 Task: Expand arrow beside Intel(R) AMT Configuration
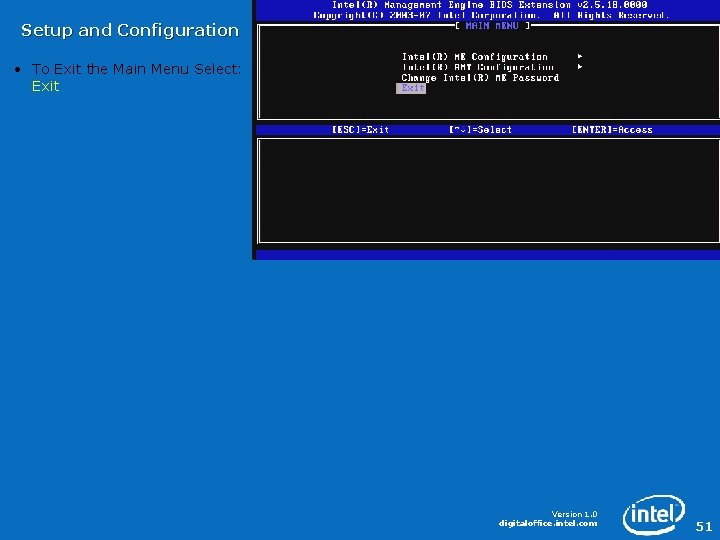pyautogui.click(x=580, y=67)
